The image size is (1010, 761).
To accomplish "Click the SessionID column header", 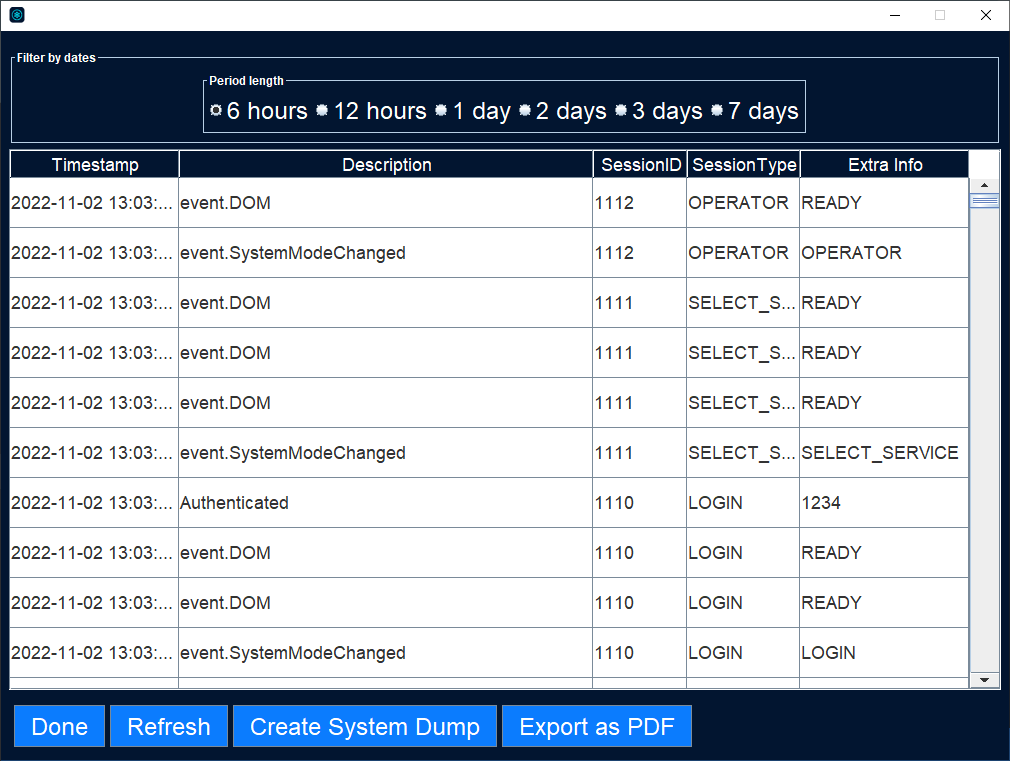I will point(640,165).
